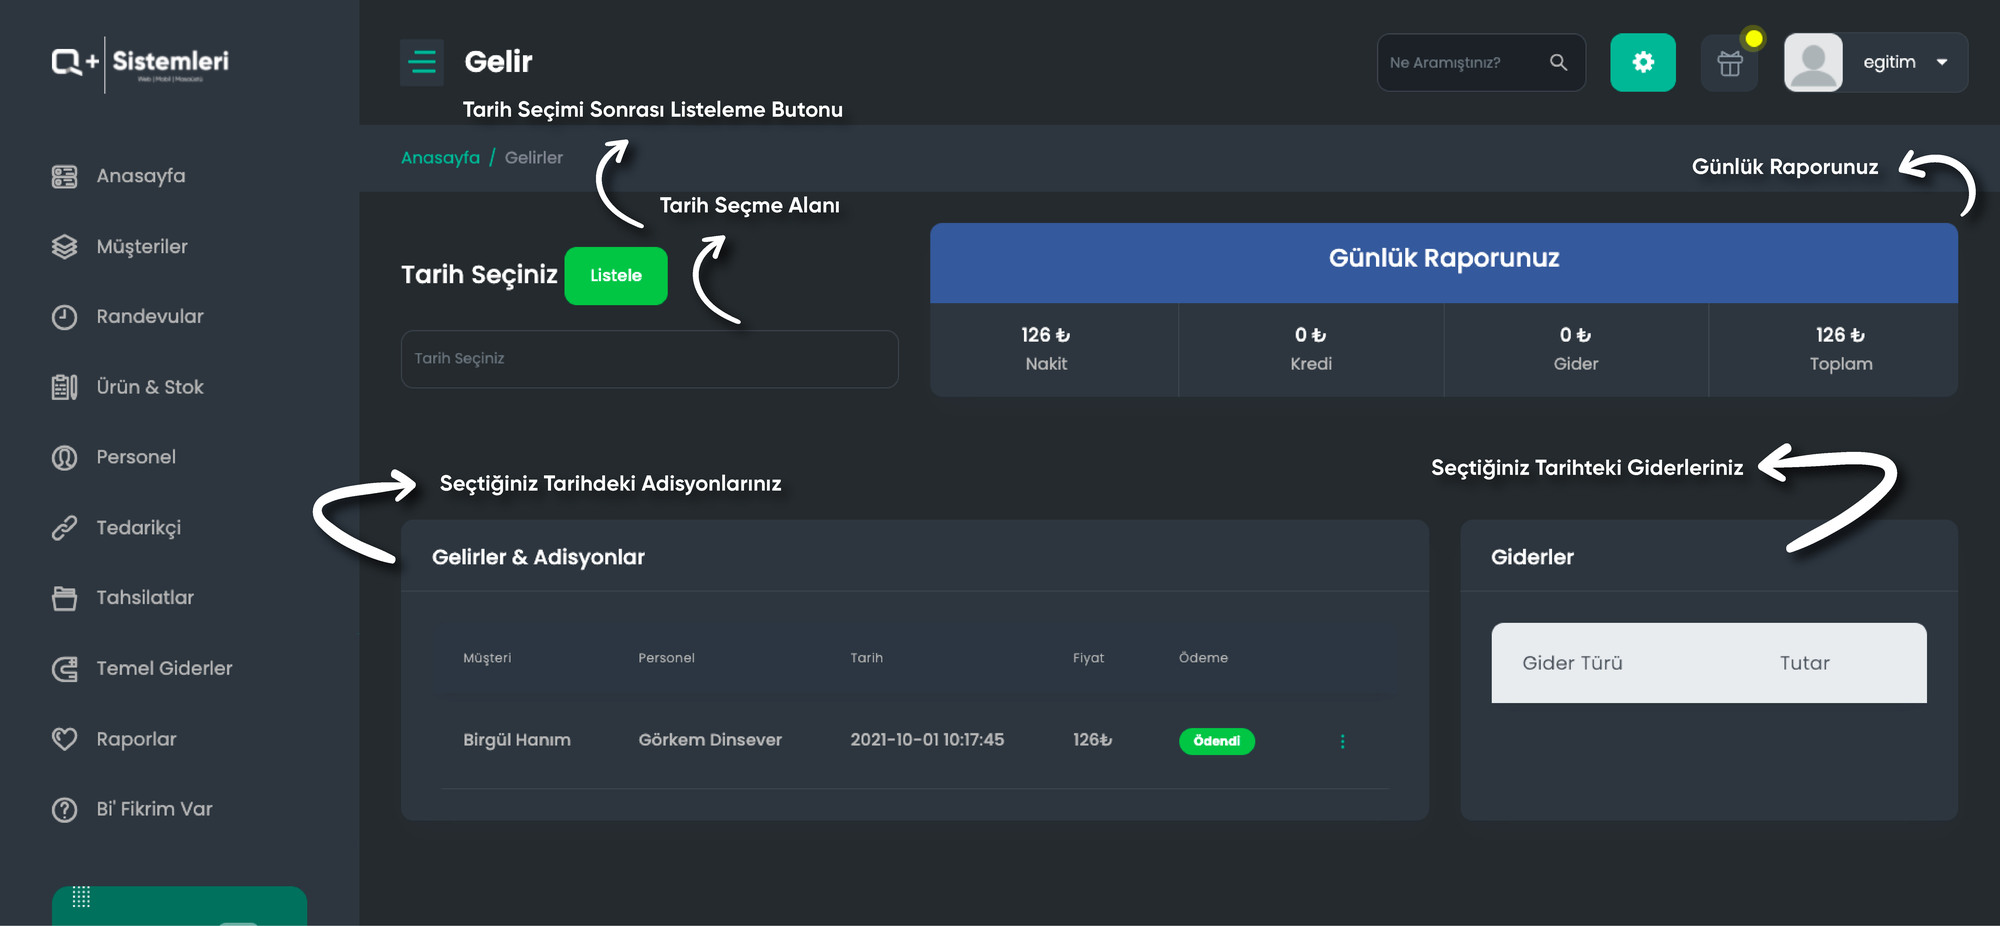Toggle the hamburger menu icon

(x=422, y=62)
